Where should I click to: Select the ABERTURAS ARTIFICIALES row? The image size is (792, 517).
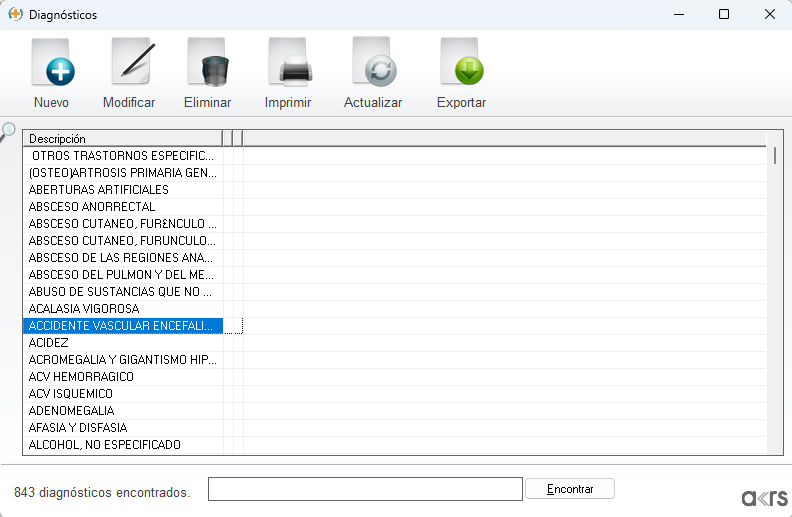point(98,190)
